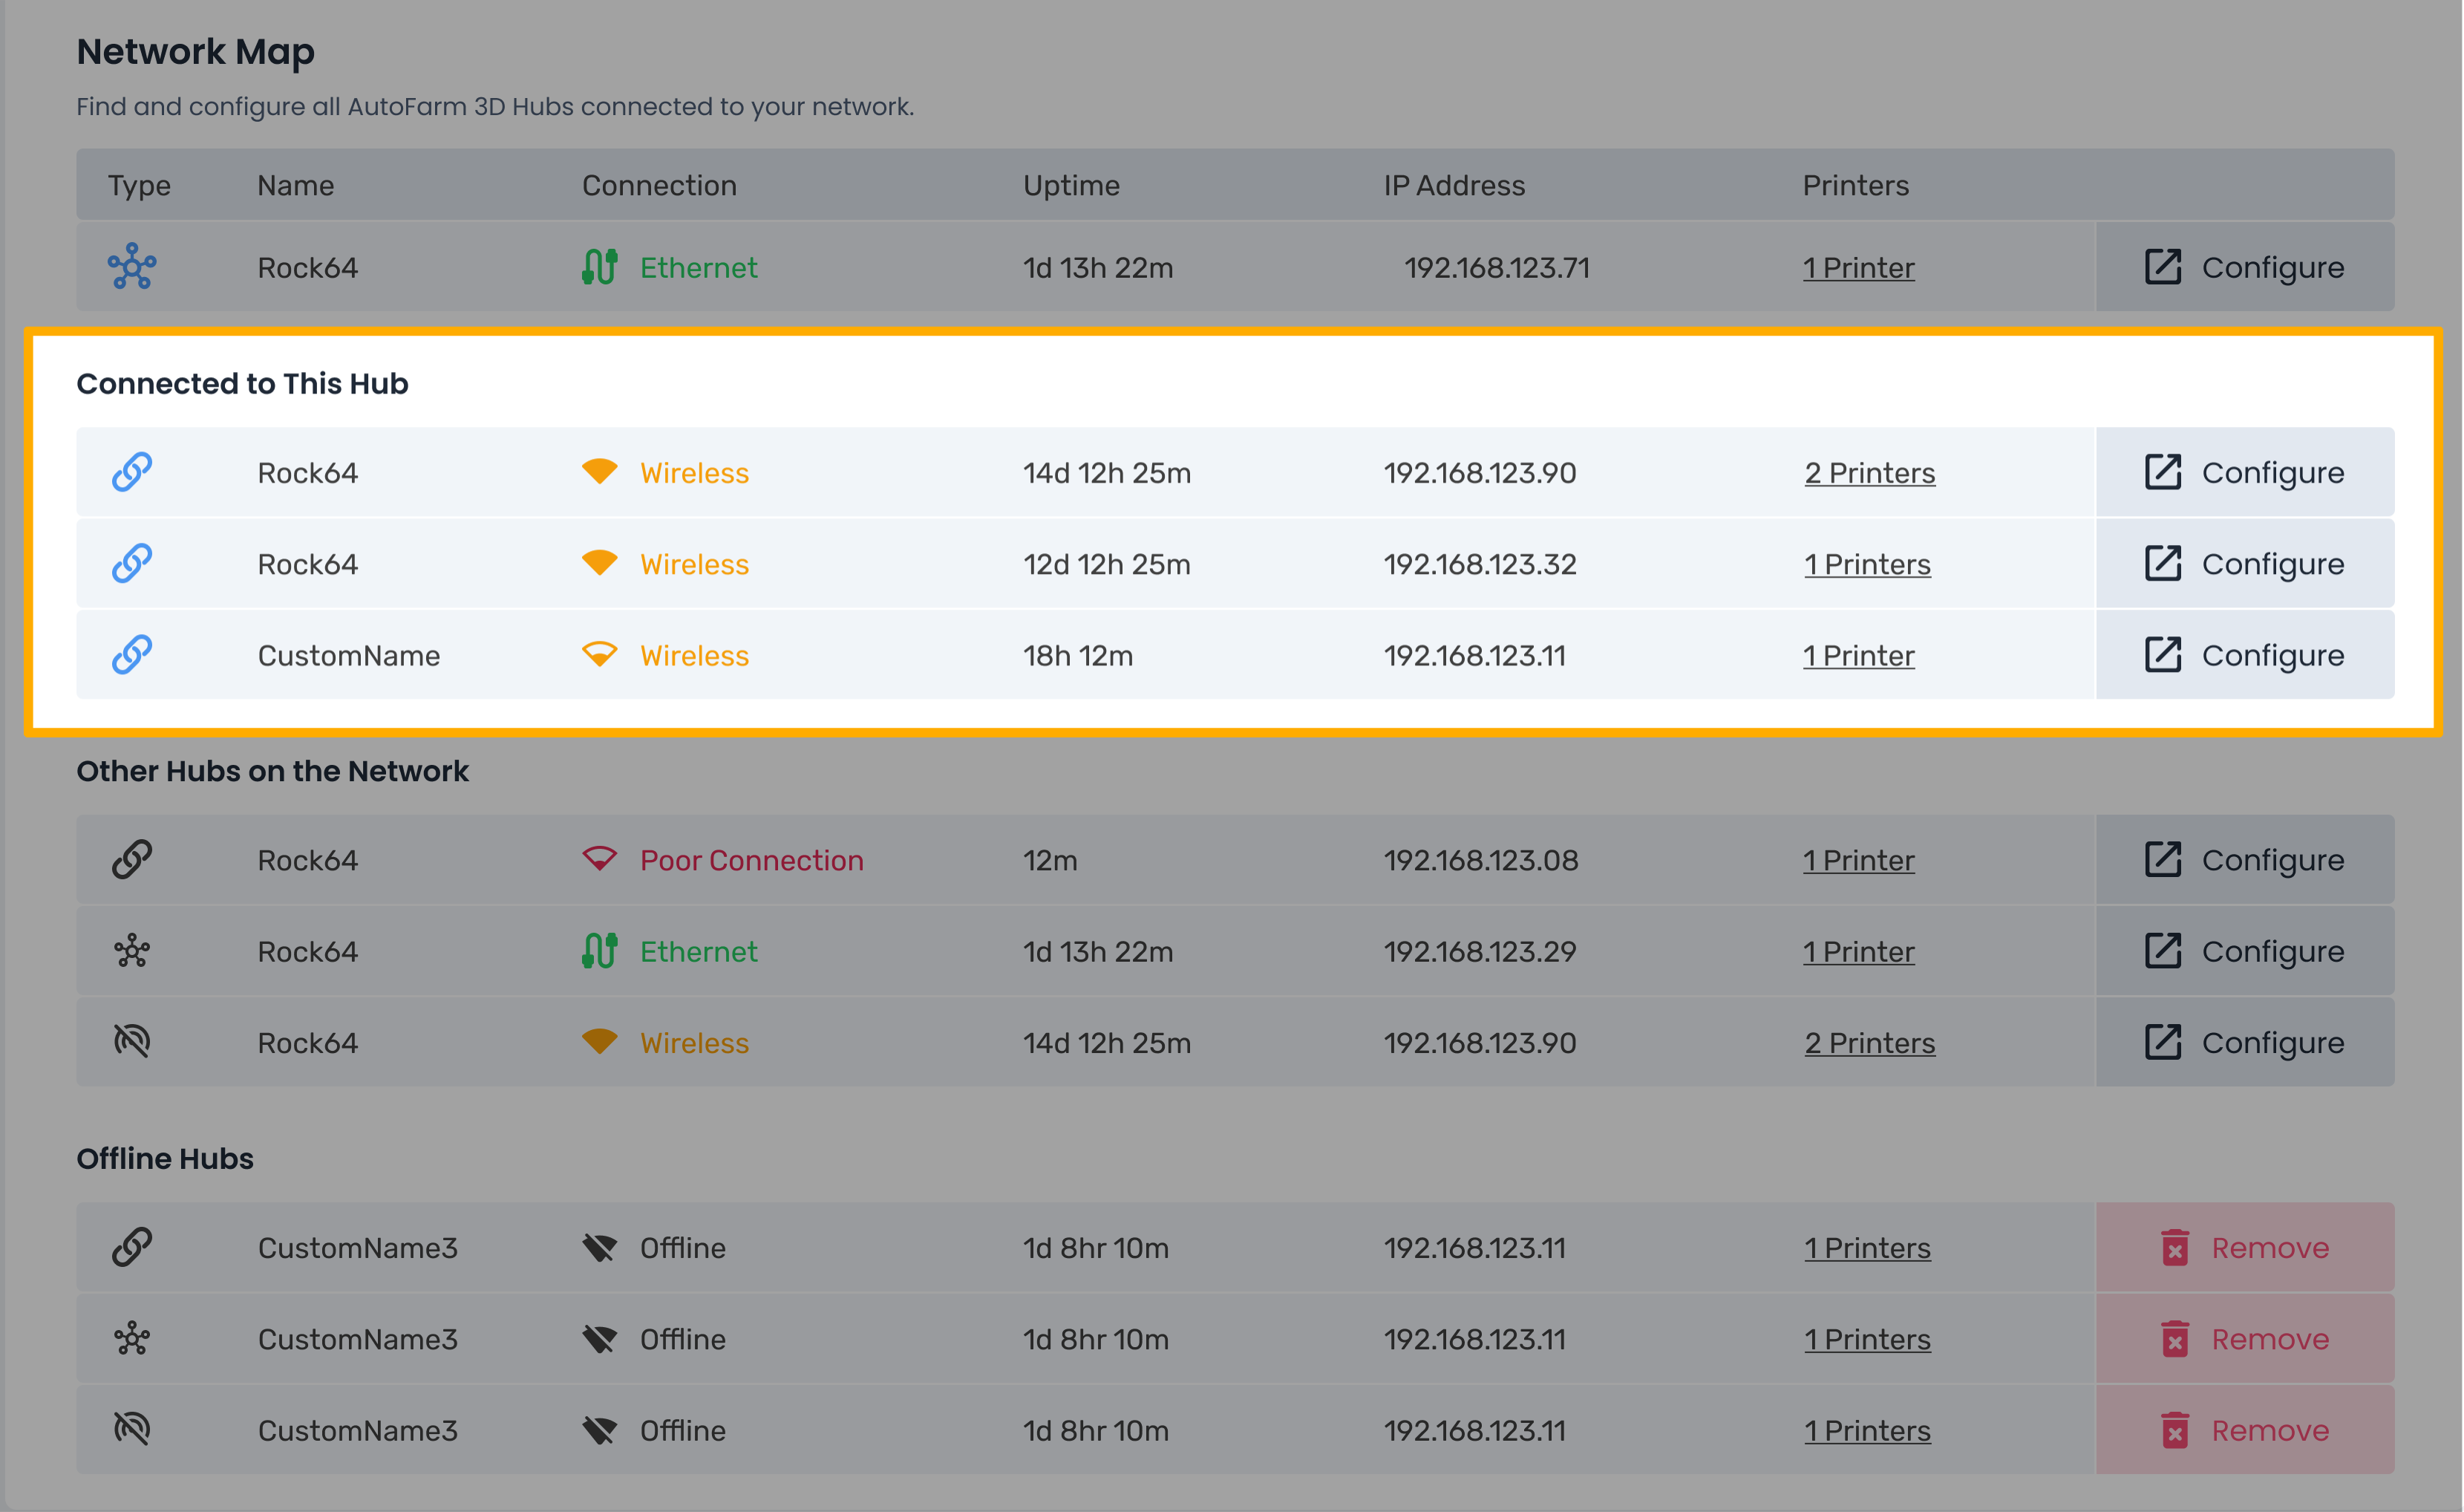
Task: Configure hub with IP 192.168.123.32
Action: pos(2244,564)
